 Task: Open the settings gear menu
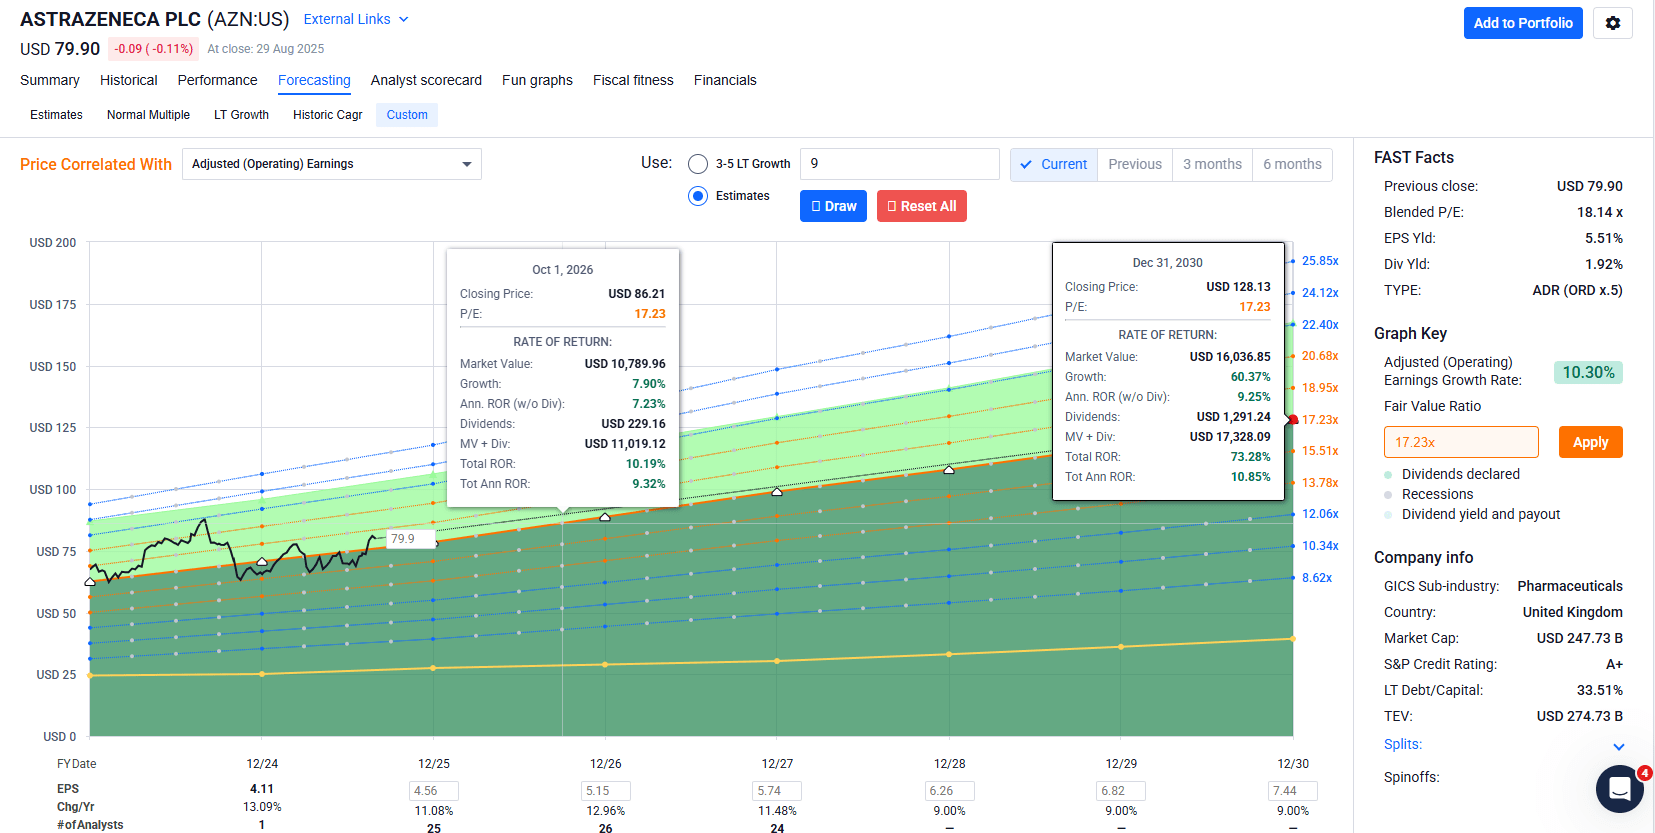1612,23
